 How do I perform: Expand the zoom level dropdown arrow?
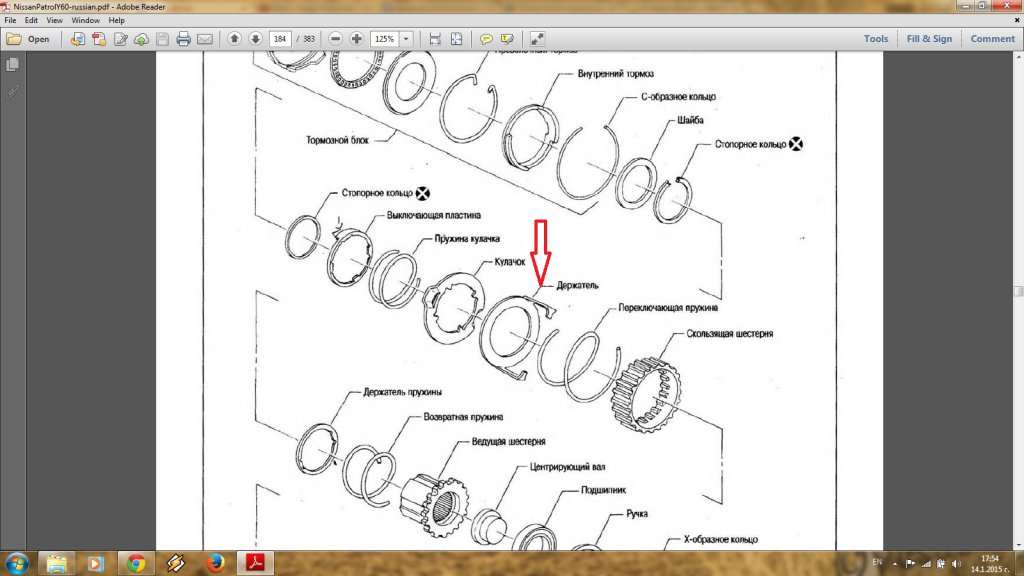(407, 39)
